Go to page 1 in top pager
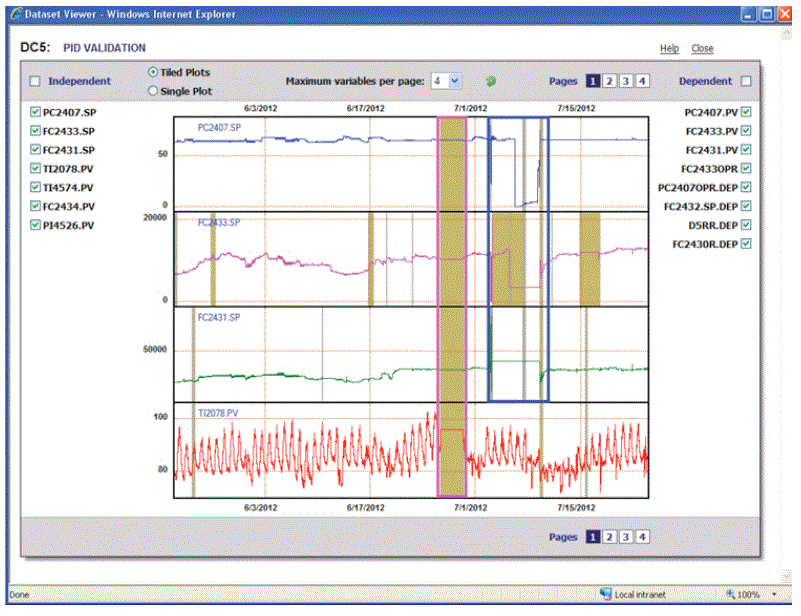801x616 pixels. pos(593,81)
